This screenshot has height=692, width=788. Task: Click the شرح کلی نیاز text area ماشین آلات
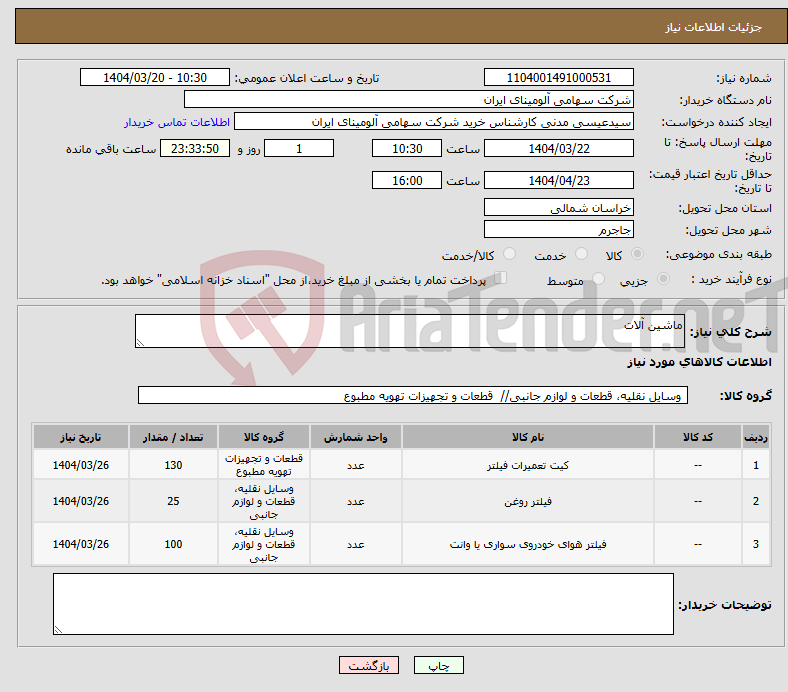410,331
